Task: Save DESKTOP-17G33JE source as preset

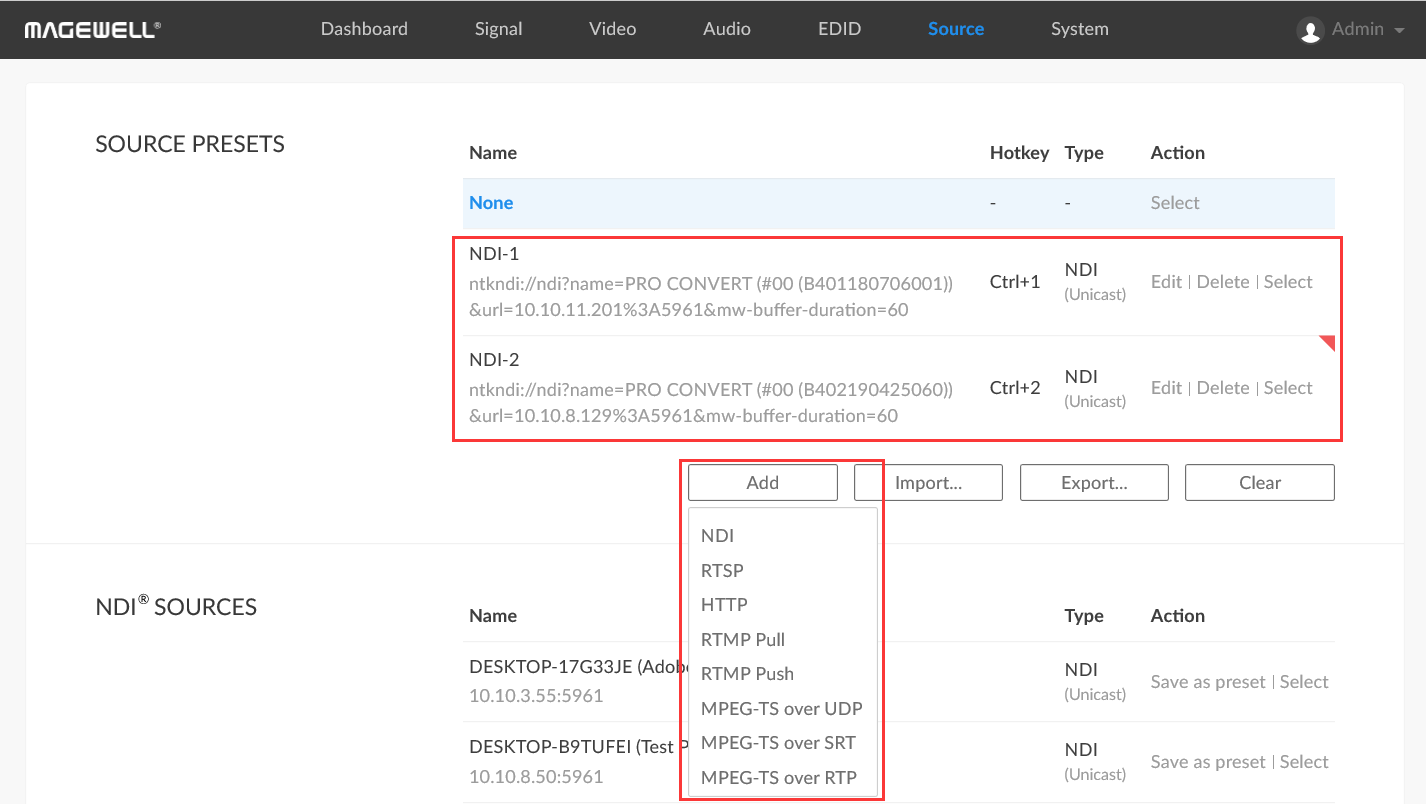Action: 1208,682
